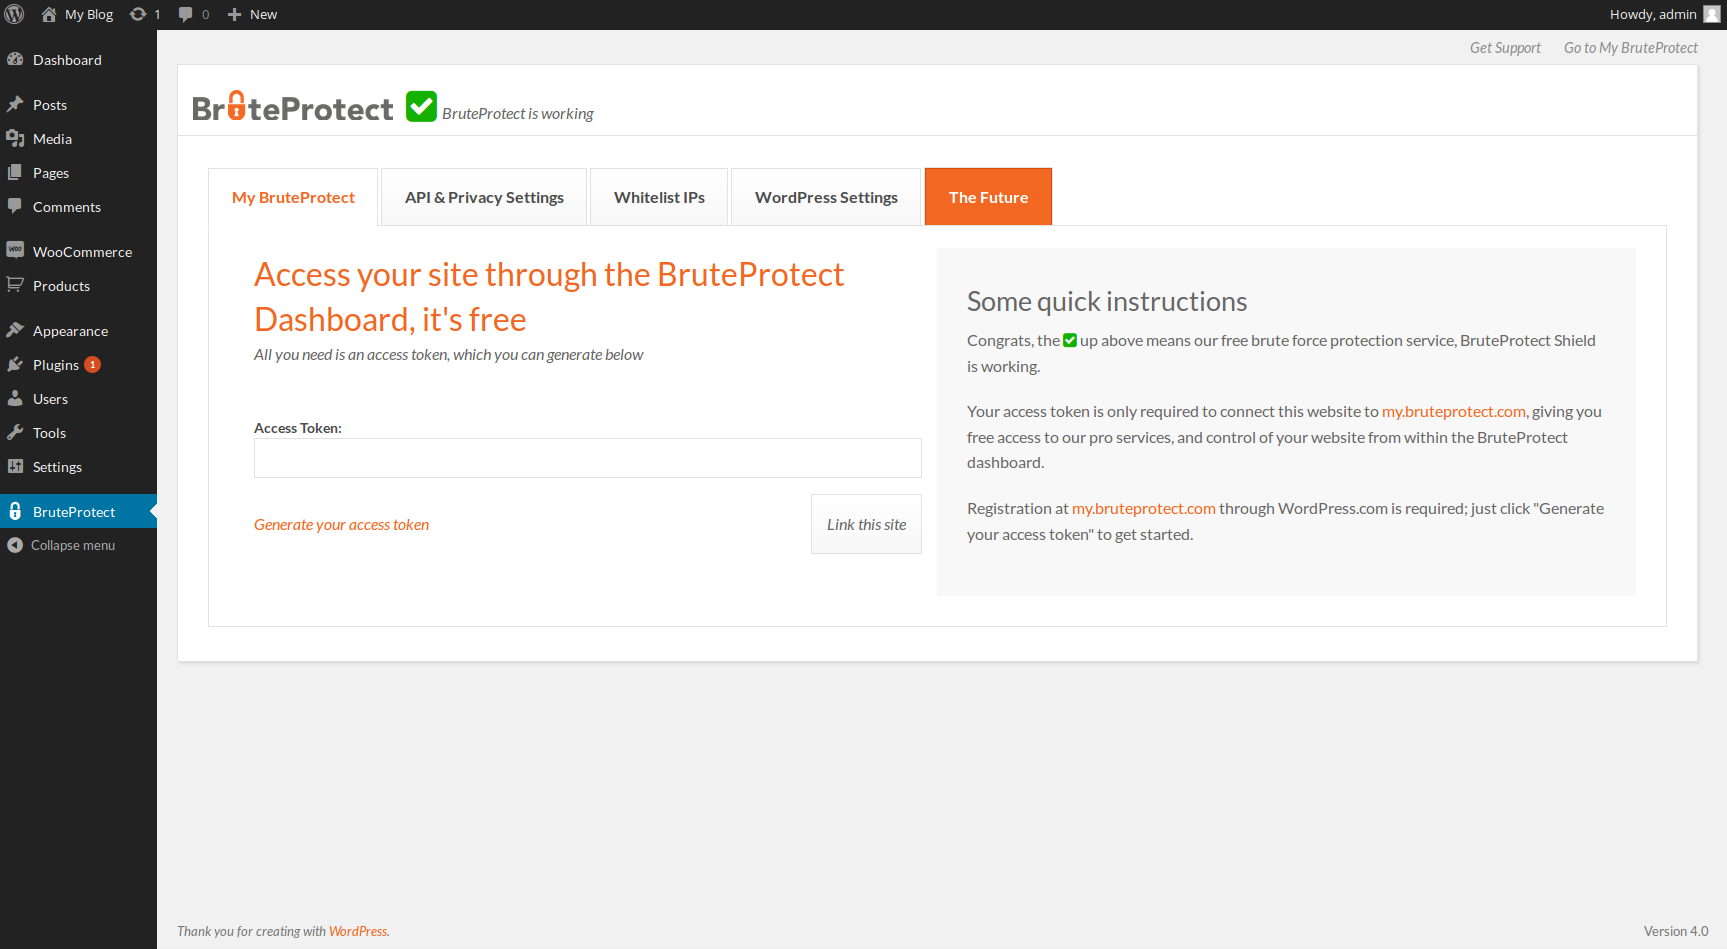Navigate to Pages menu item
Screen dimensions: 1727x949
78,173
